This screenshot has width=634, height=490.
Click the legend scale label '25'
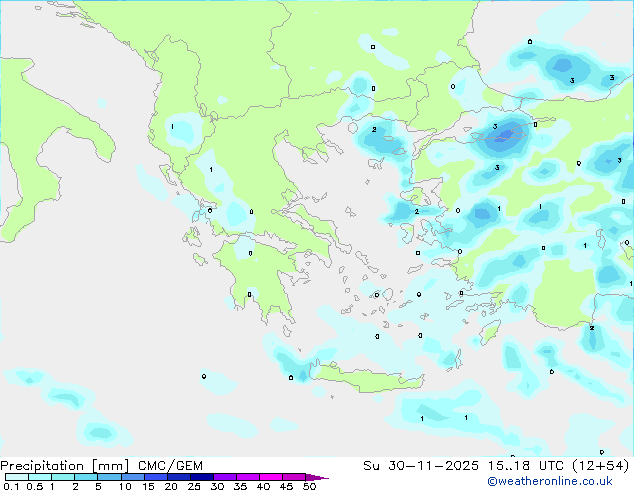click(194, 486)
